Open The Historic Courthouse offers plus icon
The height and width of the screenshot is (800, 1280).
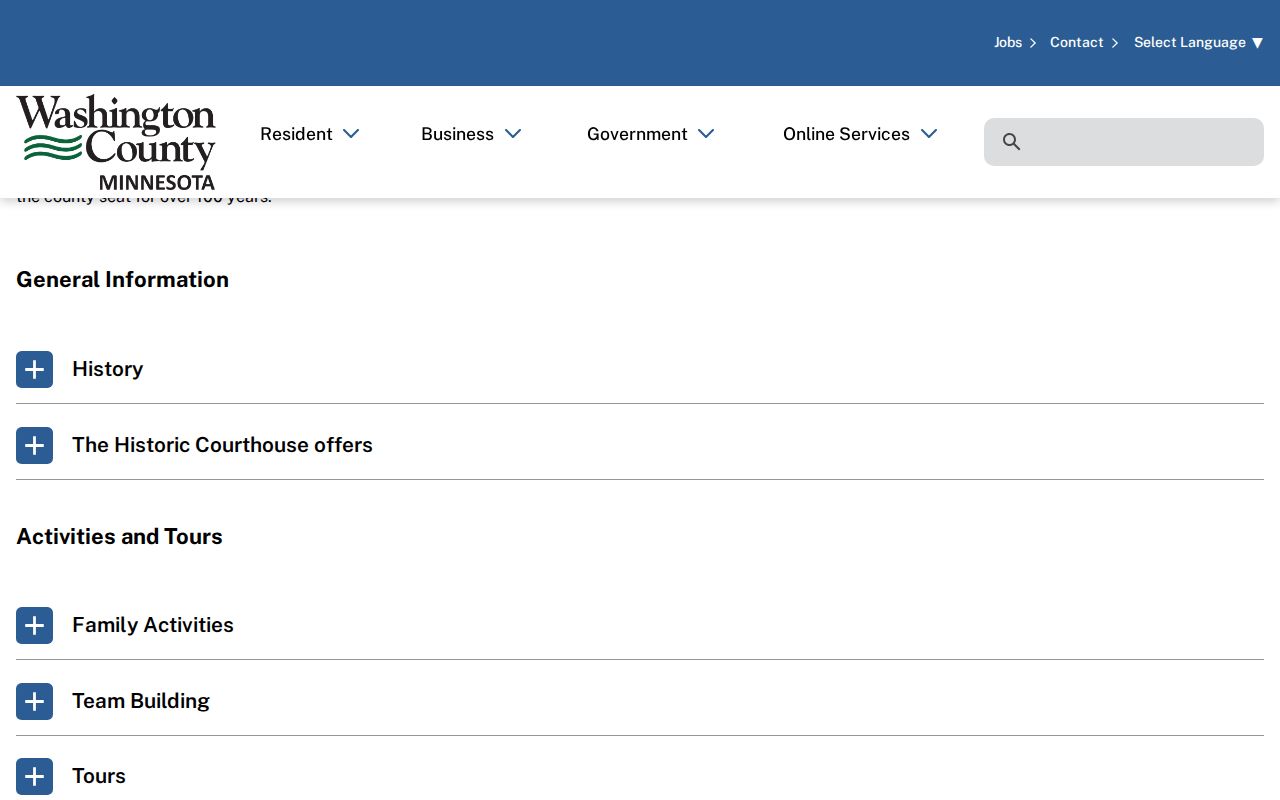[x=34, y=445]
